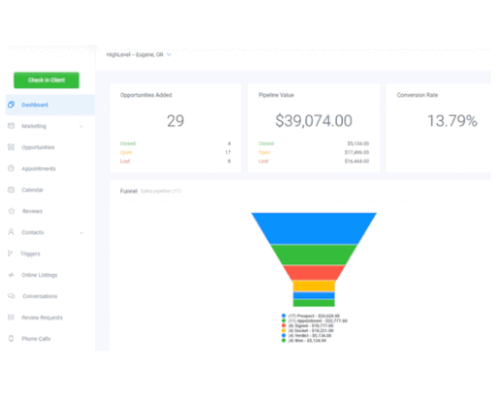Click the yellow Docket legend dot
This screenshot has width=500, height=400.
tap(284, 330)
